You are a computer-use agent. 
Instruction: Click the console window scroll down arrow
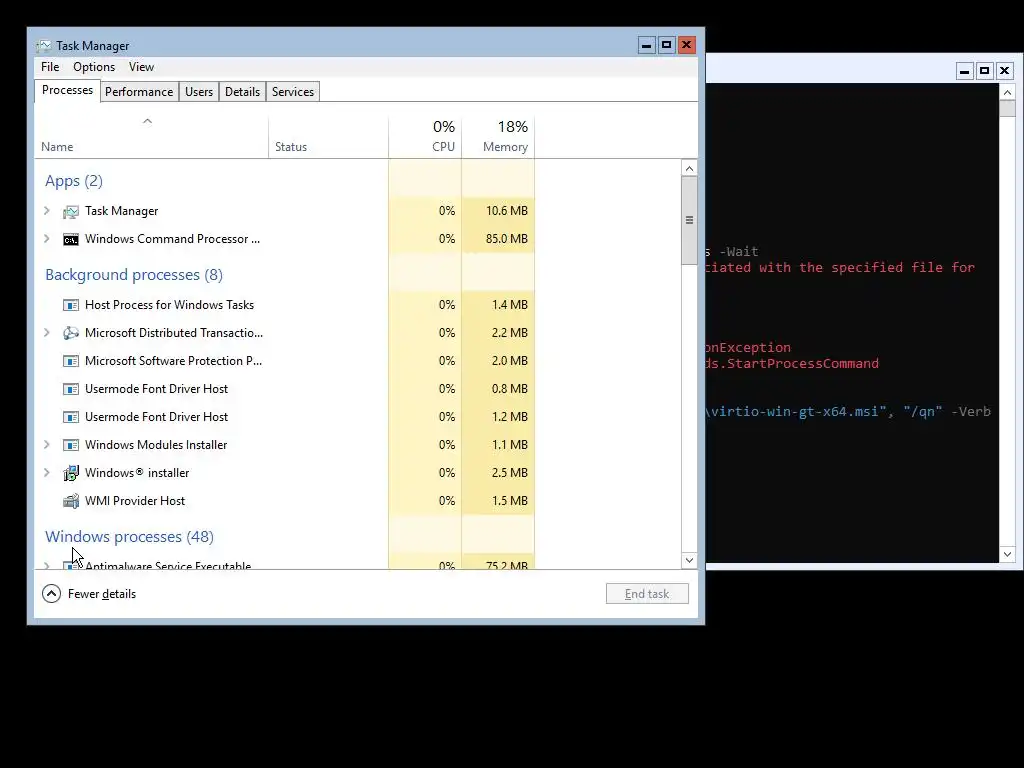[x=1007, y=554]
